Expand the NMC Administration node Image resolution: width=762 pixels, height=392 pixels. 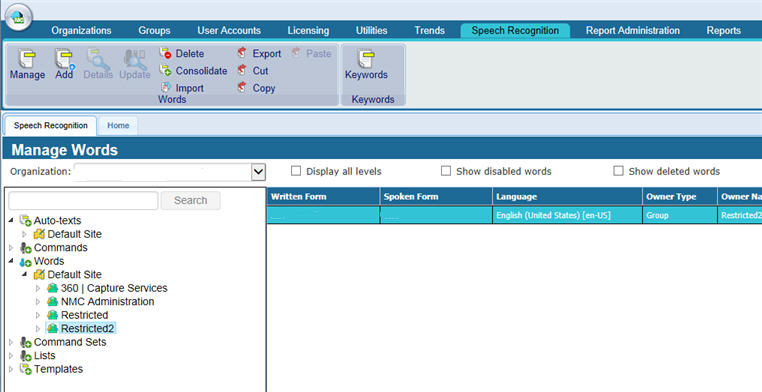tap(38, 302)
